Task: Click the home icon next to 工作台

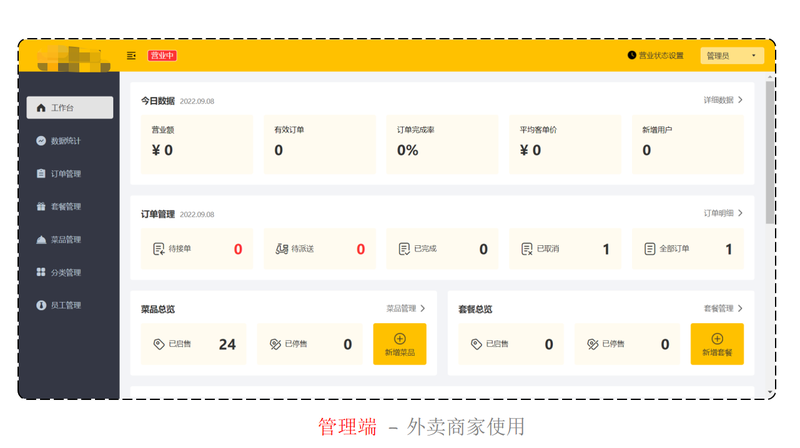Action: 41,108
